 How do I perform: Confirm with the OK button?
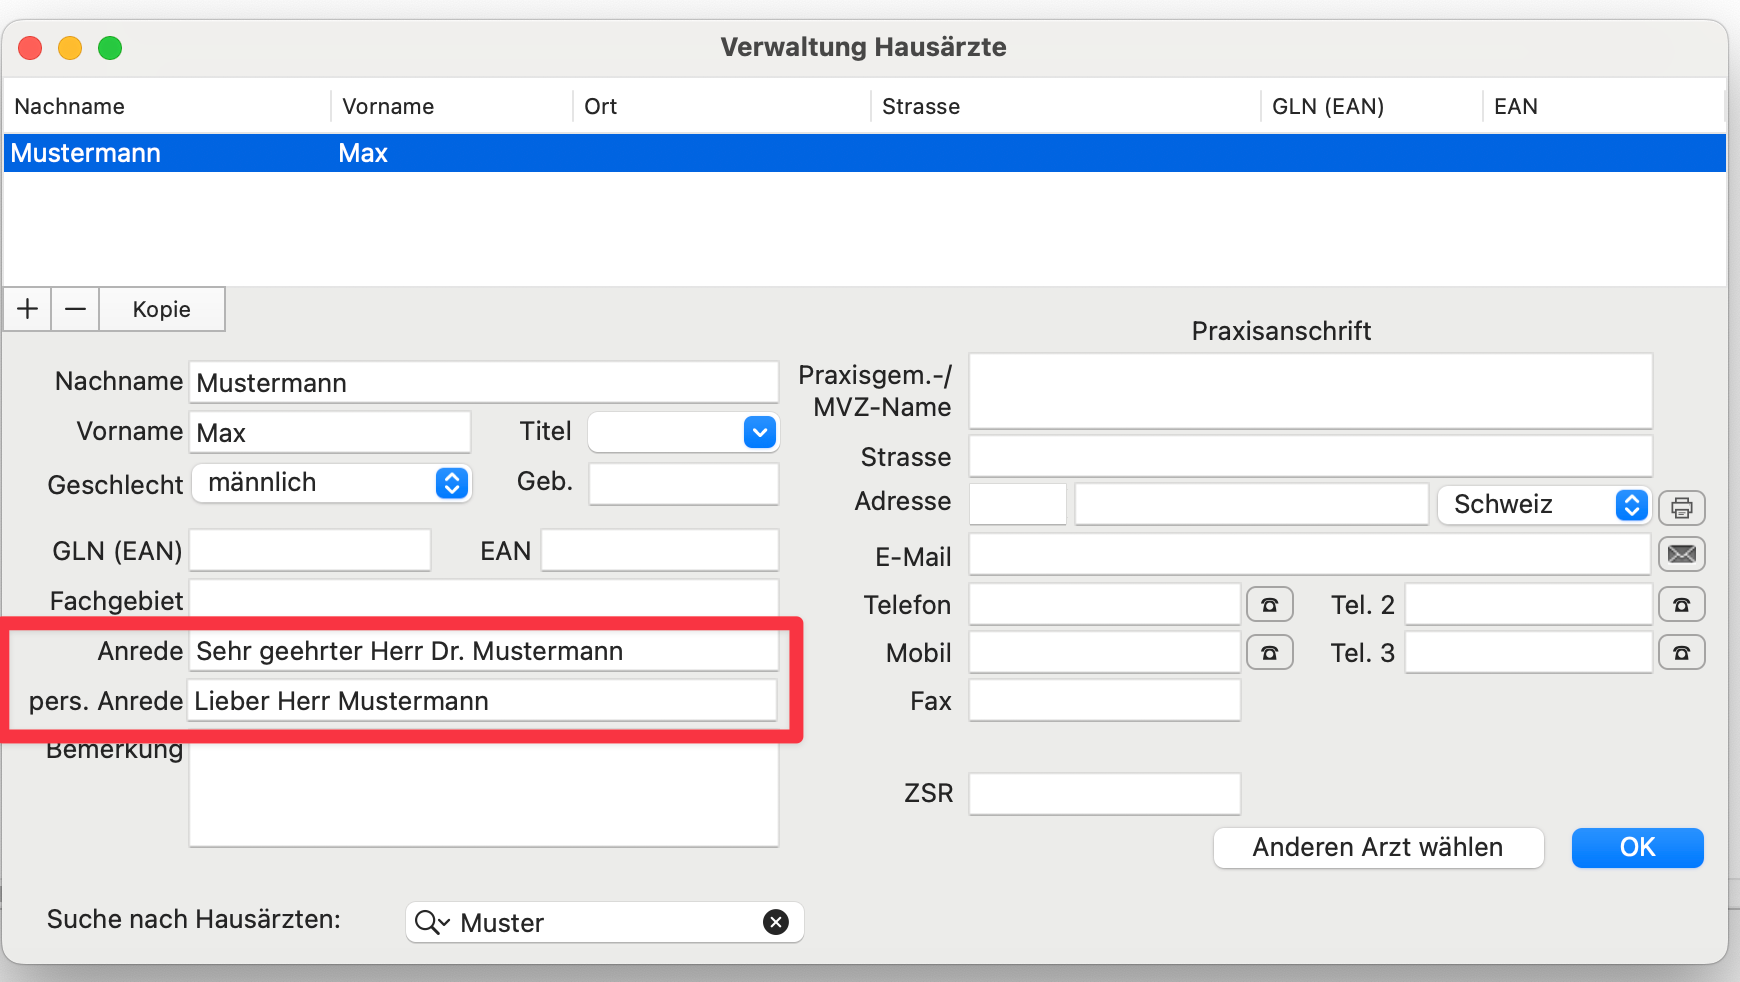pos(1638,847)
